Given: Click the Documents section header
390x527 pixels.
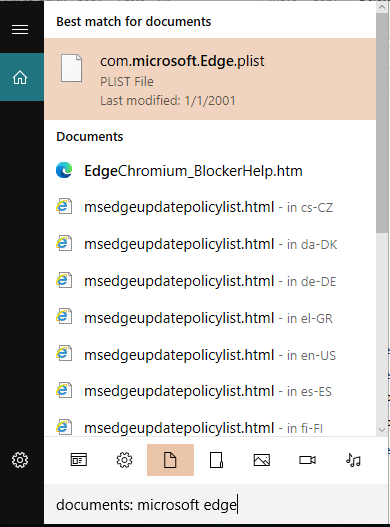Looking at the screenshot, I should (x=90, y=137).
